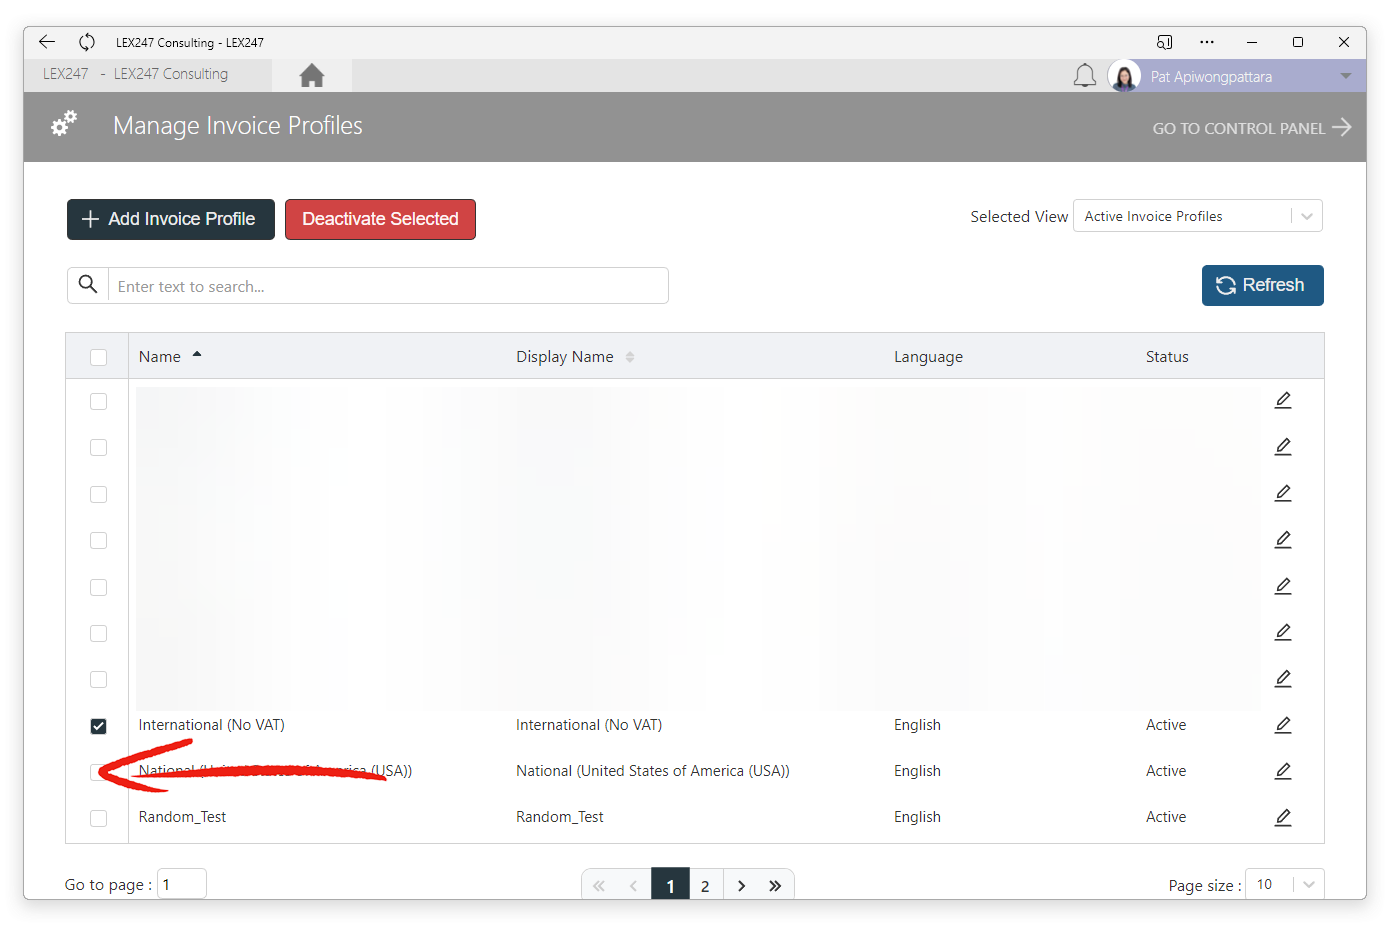The width and height of the screenshot is (1390, 925).
Task: Edit the International (No VAT) profile
Action: [x=1283, y=725]
